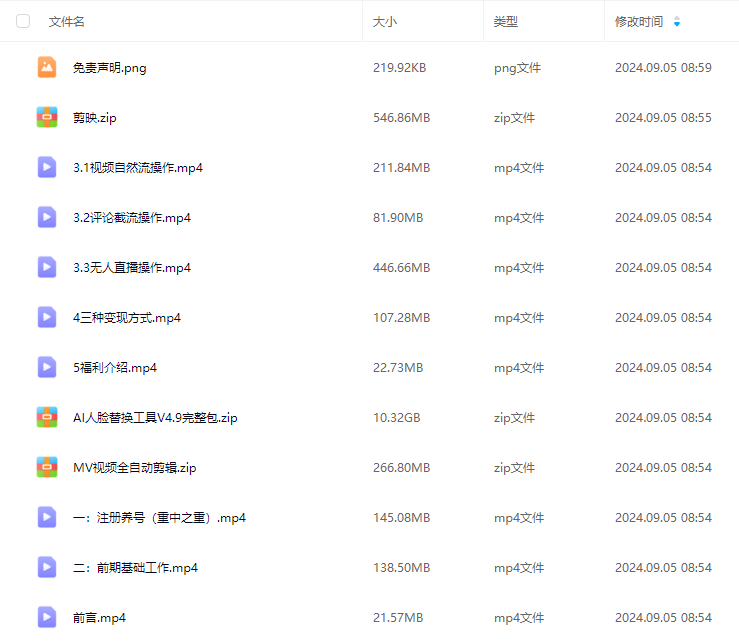
Task: Click the video icon for 5福利介绍.mp4
Action: 47,367
